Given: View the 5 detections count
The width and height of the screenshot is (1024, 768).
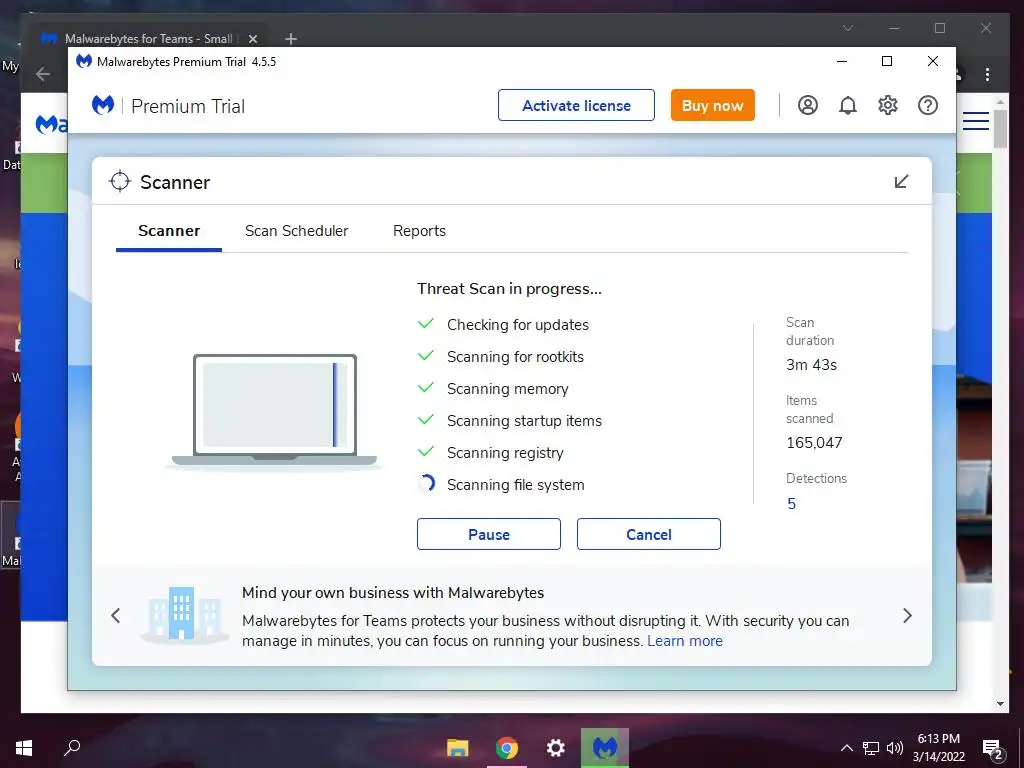Looking at the screenshot, I should tap(792, 504).
